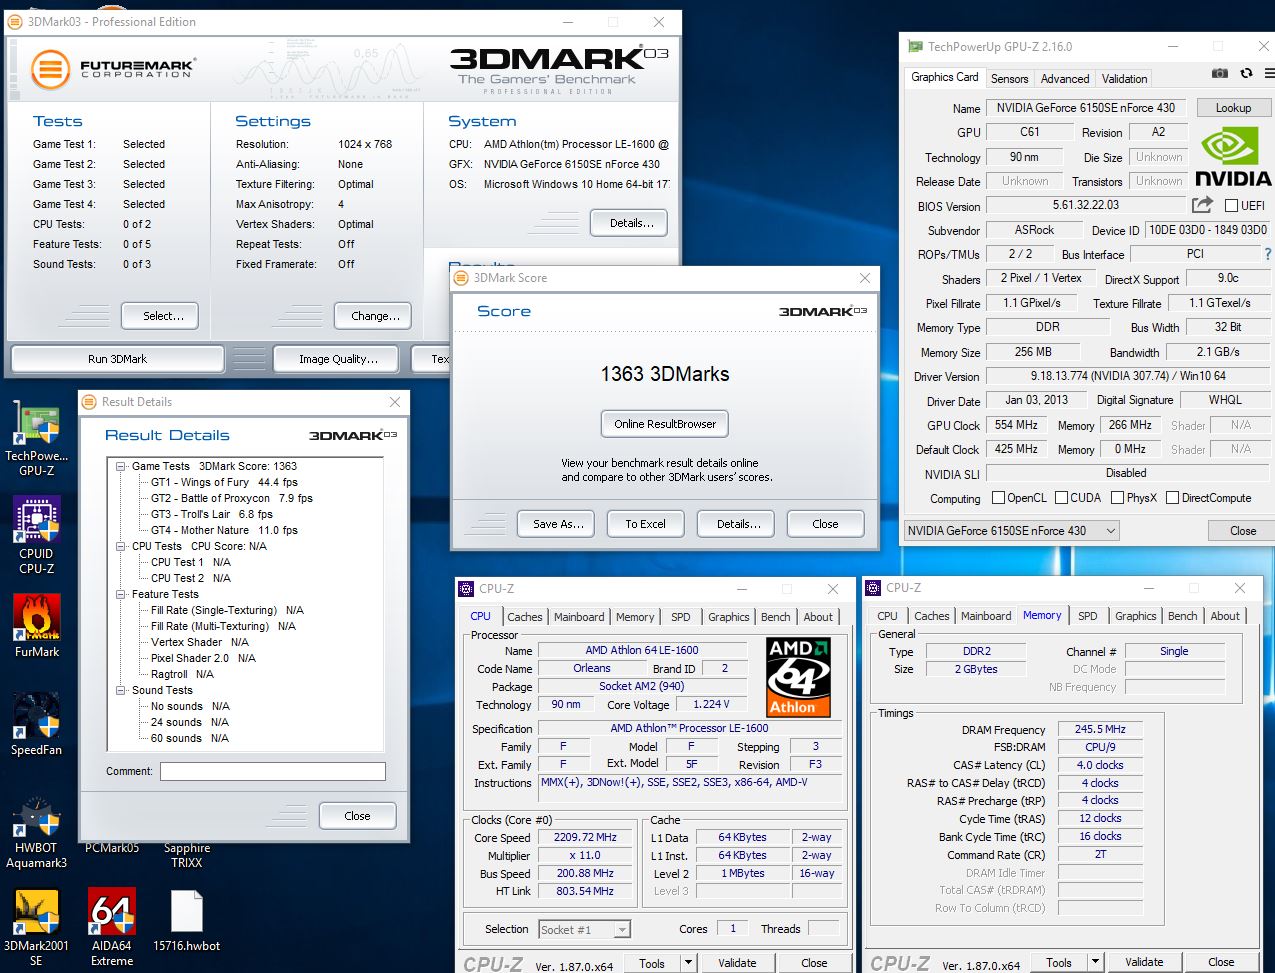Open the Graphics tab in right CPU-Z
This screenshot has width=1275, height=973.
(x=1135, y=616)
